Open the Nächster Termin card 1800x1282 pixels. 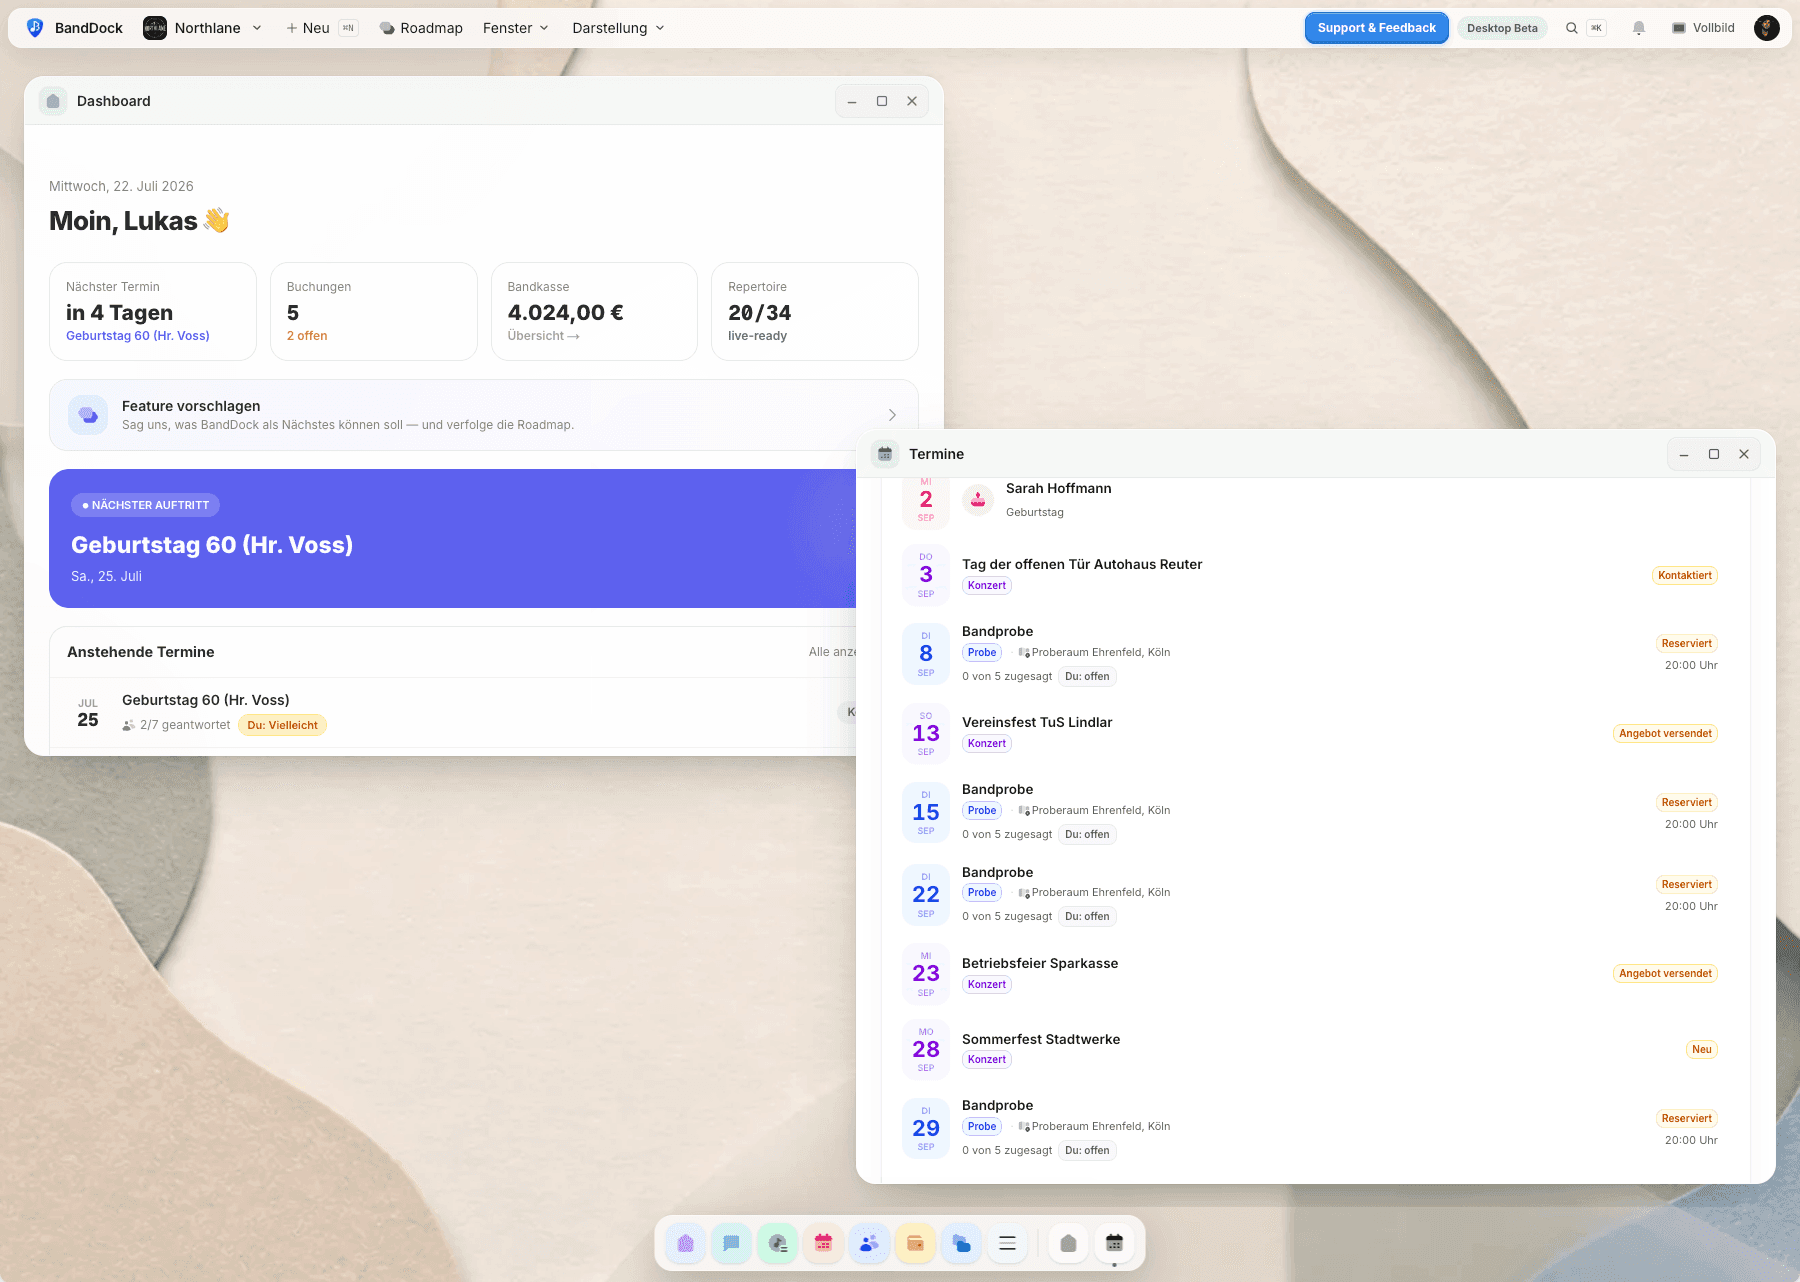click(x=153, y=311)
